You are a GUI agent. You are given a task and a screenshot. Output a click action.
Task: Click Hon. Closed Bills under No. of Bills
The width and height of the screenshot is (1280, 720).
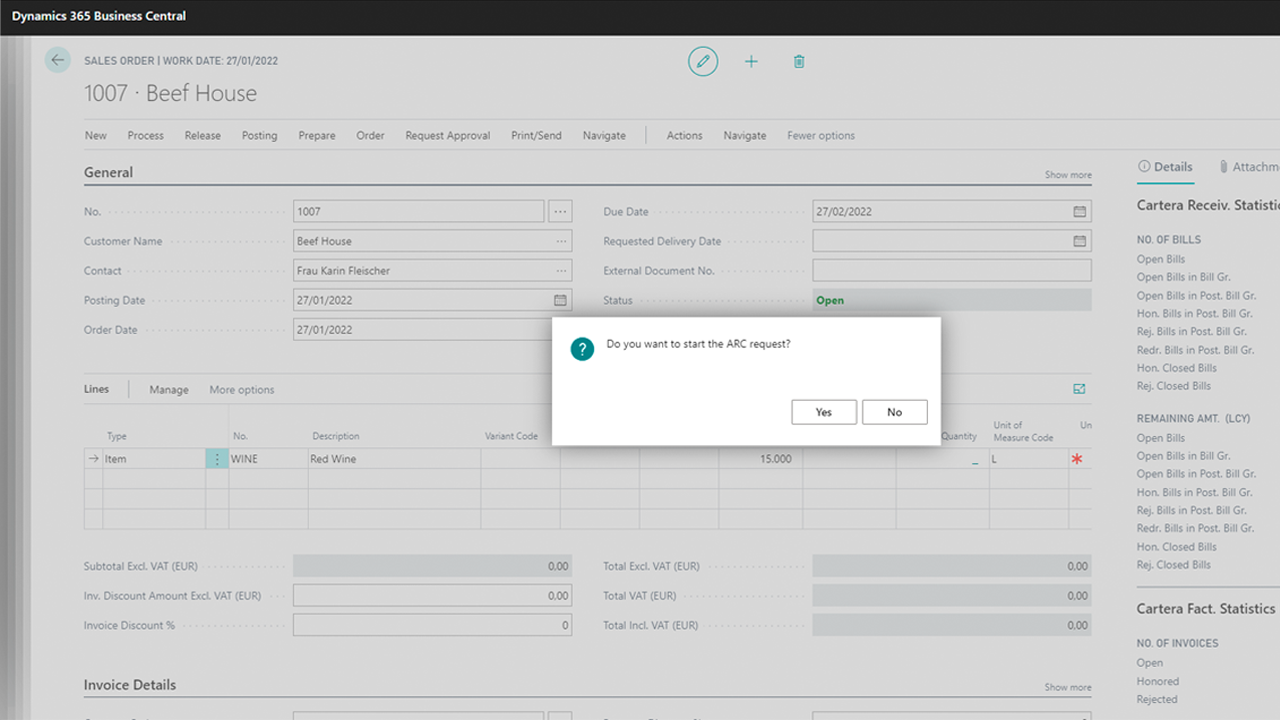coord(1177,368)
